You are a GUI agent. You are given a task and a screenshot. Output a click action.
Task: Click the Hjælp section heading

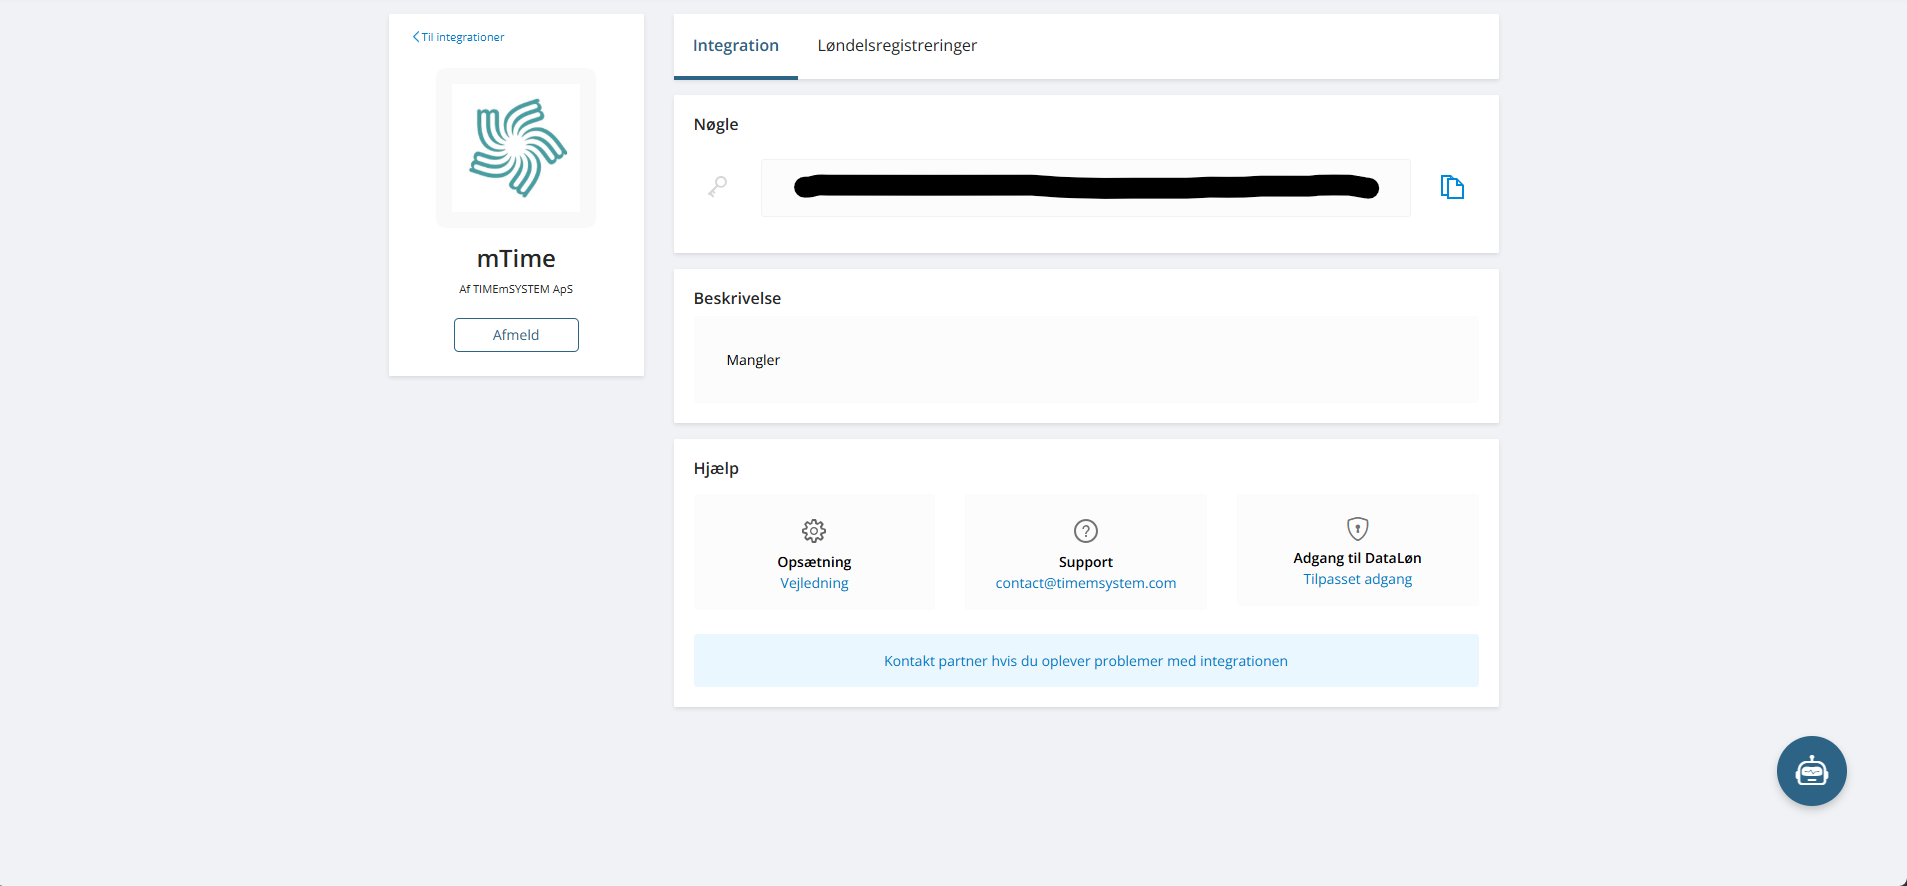tap(716, 469)
